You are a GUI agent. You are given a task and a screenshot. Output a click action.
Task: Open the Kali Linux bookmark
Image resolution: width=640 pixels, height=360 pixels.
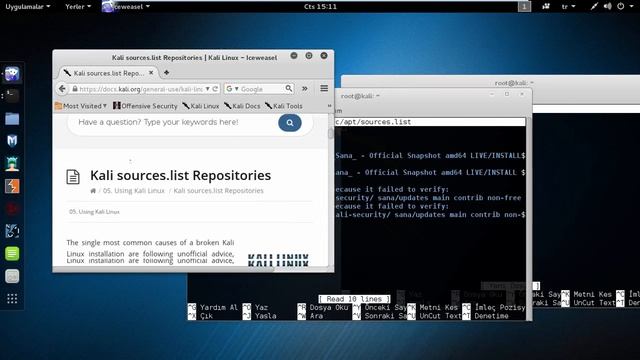(201, 106)
